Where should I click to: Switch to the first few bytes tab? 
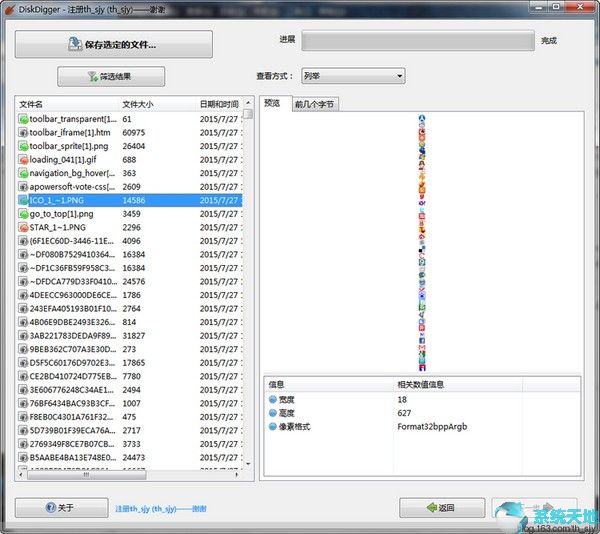[x=315, y=104]
